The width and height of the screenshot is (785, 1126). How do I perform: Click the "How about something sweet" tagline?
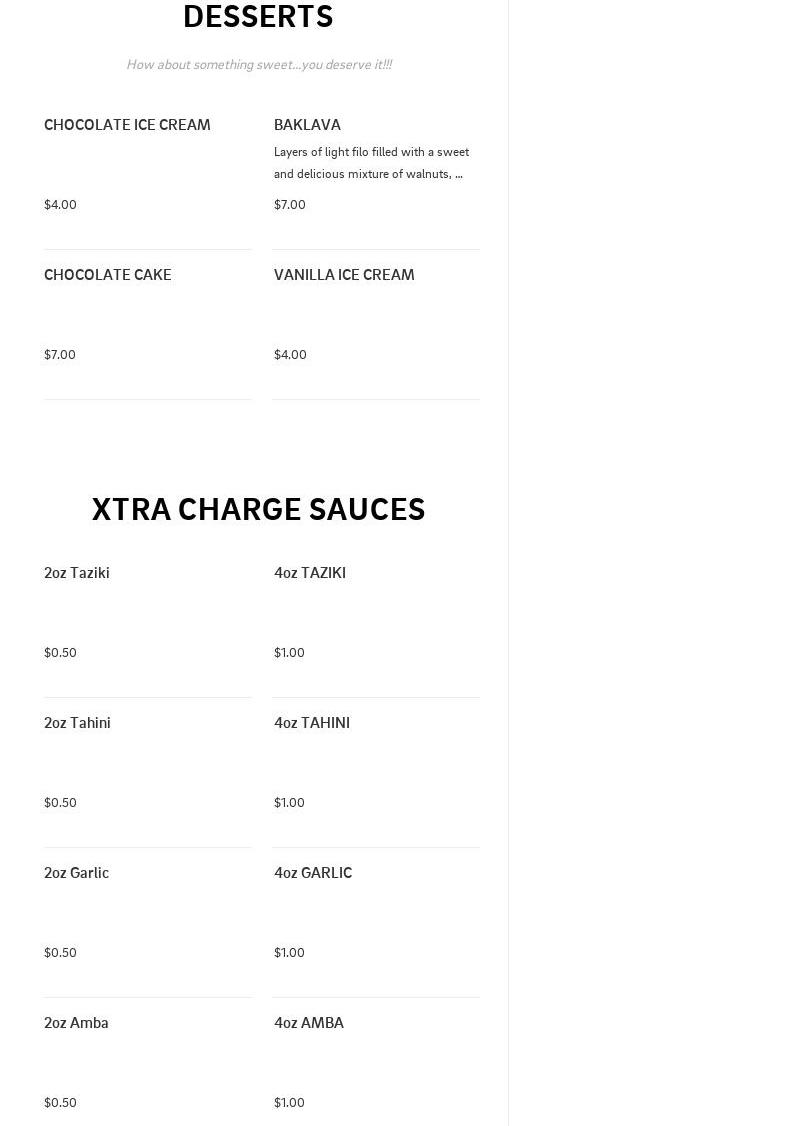click(x=259, y=65)
